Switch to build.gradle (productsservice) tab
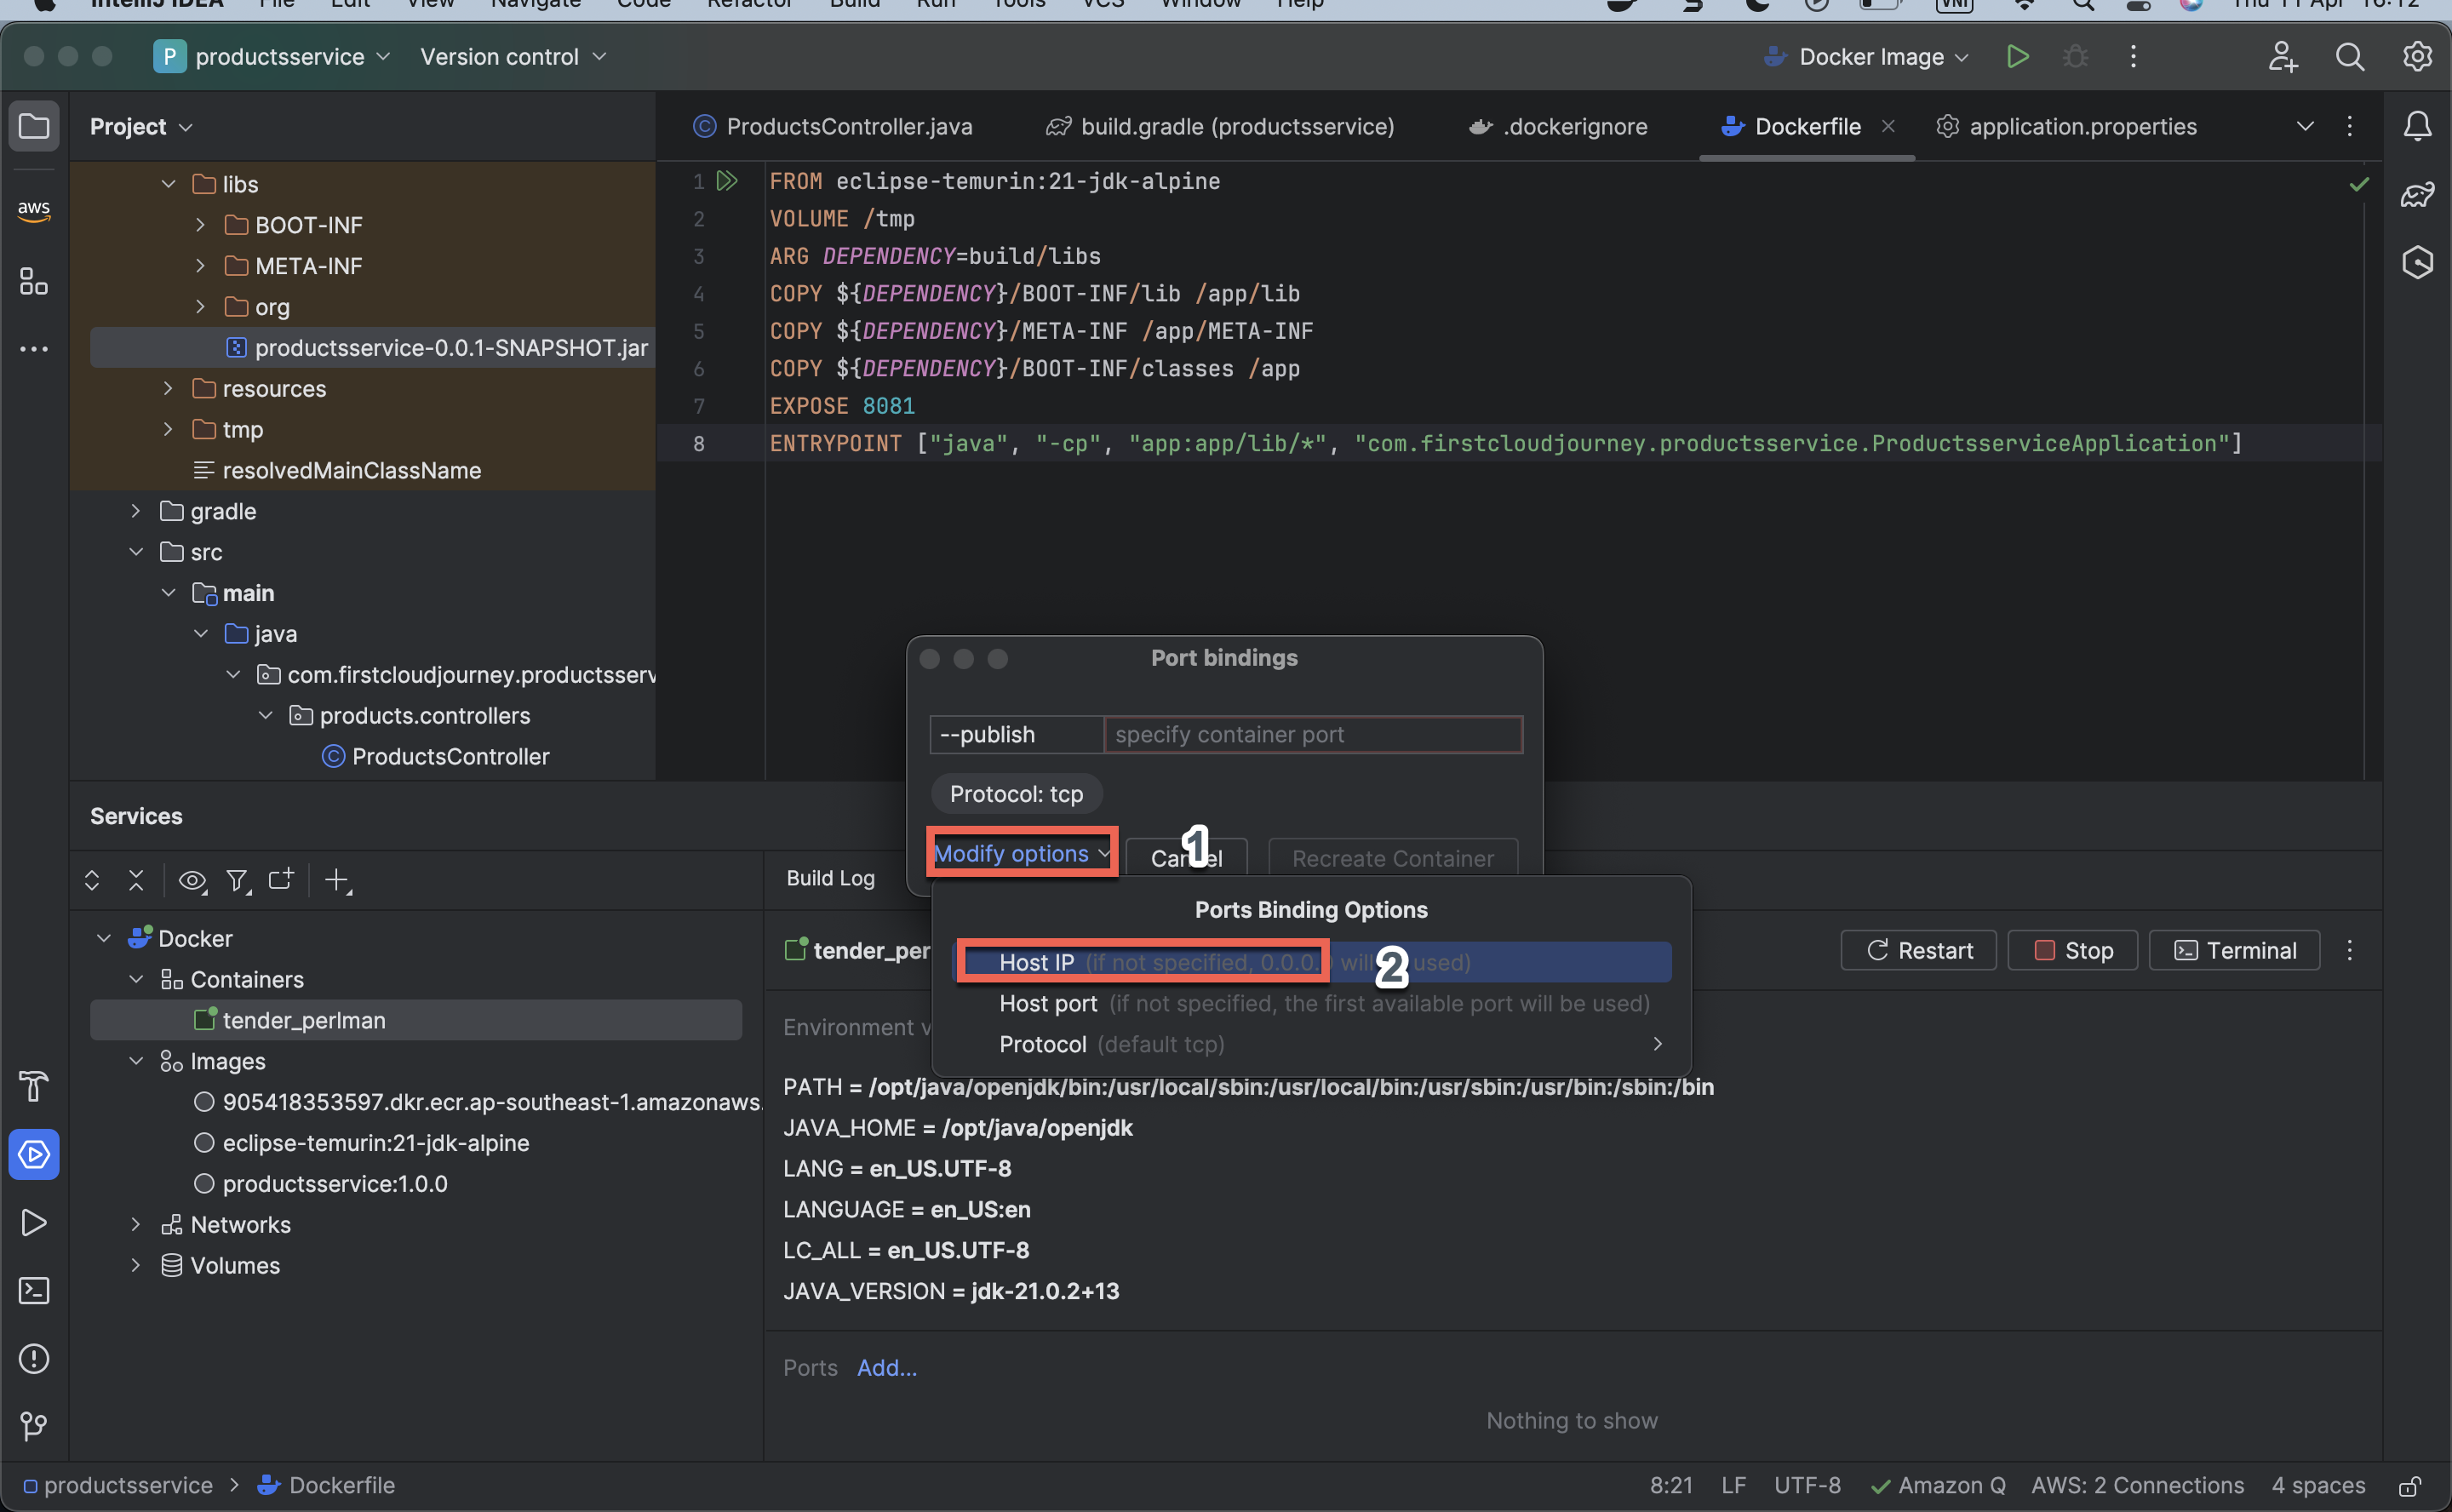Viewport: 2452px width, 1512px height. [x=1220, y=127]
